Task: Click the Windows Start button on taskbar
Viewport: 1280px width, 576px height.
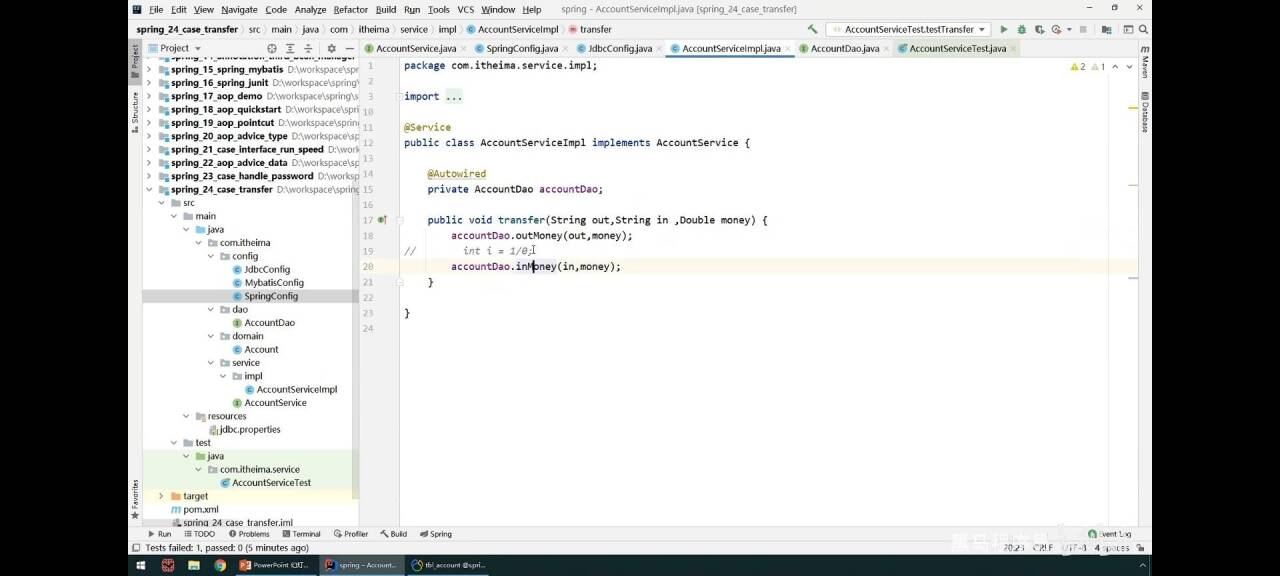Action: [140, 565]
